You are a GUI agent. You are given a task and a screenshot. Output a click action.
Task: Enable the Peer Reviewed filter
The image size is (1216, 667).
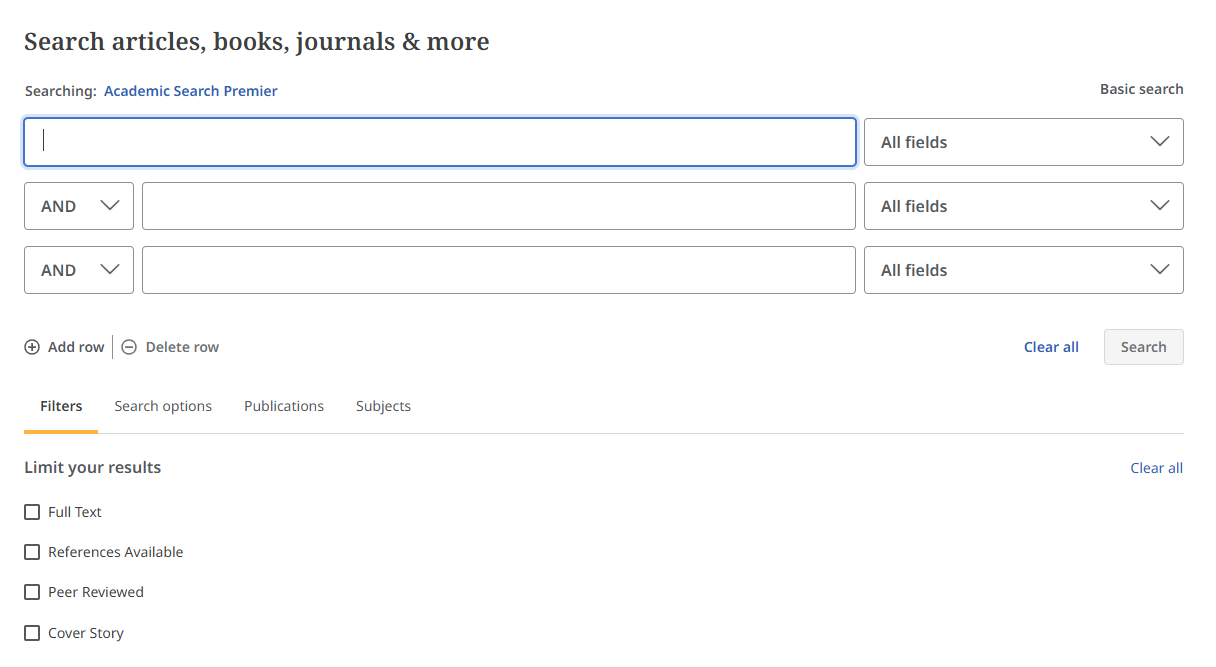(x=32, y=591)
